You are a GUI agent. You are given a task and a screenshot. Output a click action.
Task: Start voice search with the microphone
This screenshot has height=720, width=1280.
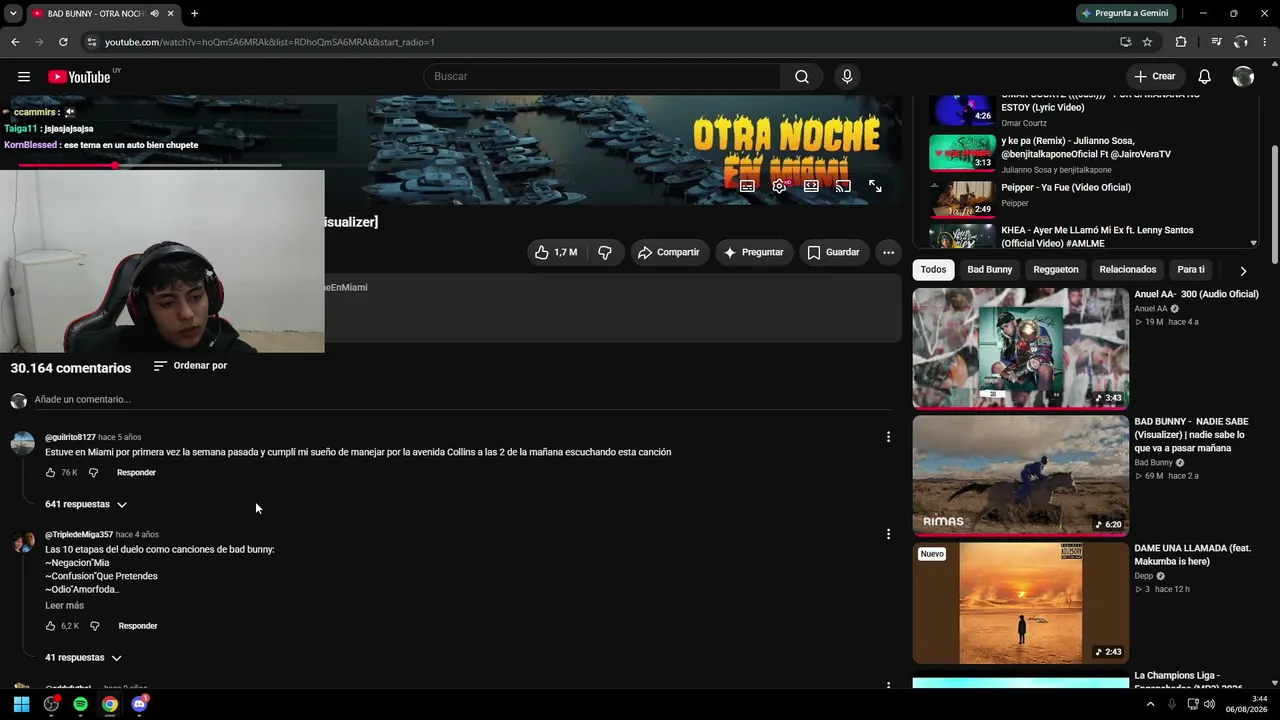coord(847,77)
